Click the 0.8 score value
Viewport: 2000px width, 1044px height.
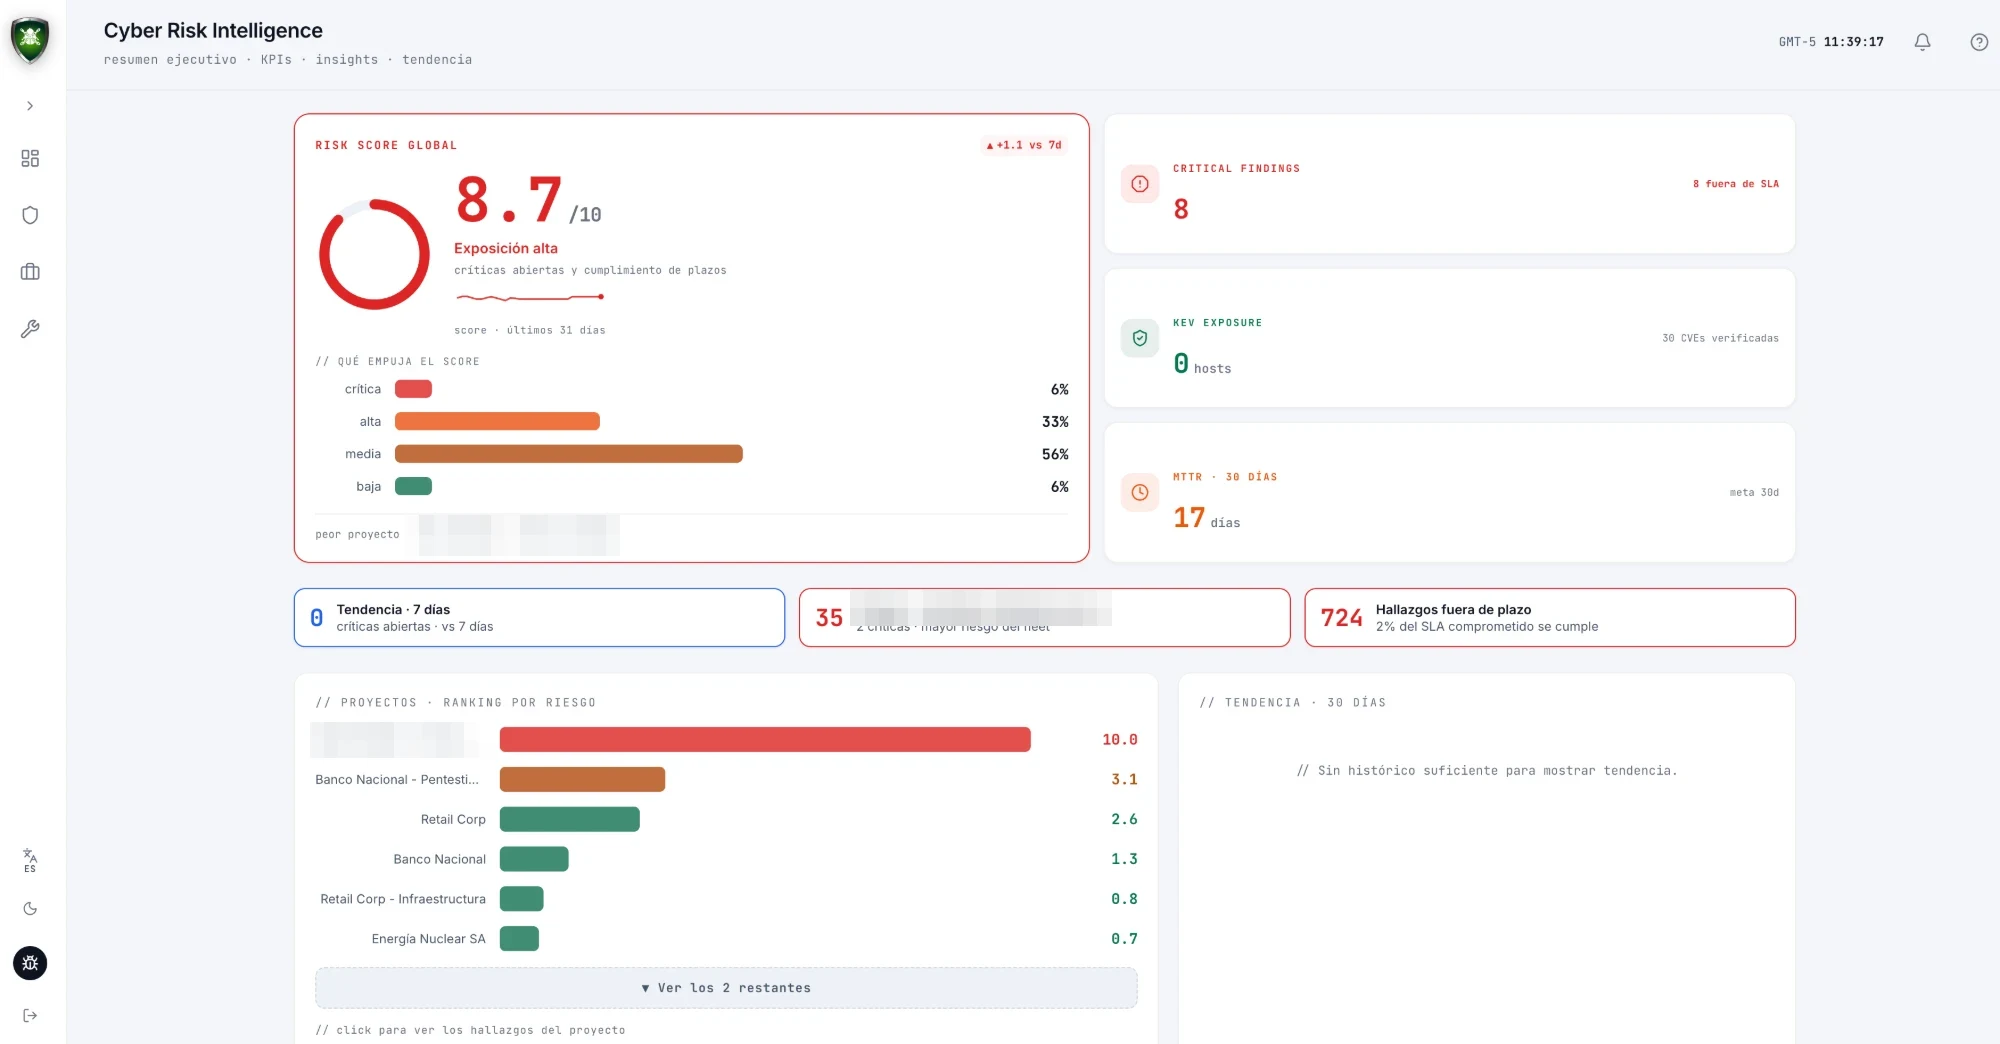coord(1124,899)
